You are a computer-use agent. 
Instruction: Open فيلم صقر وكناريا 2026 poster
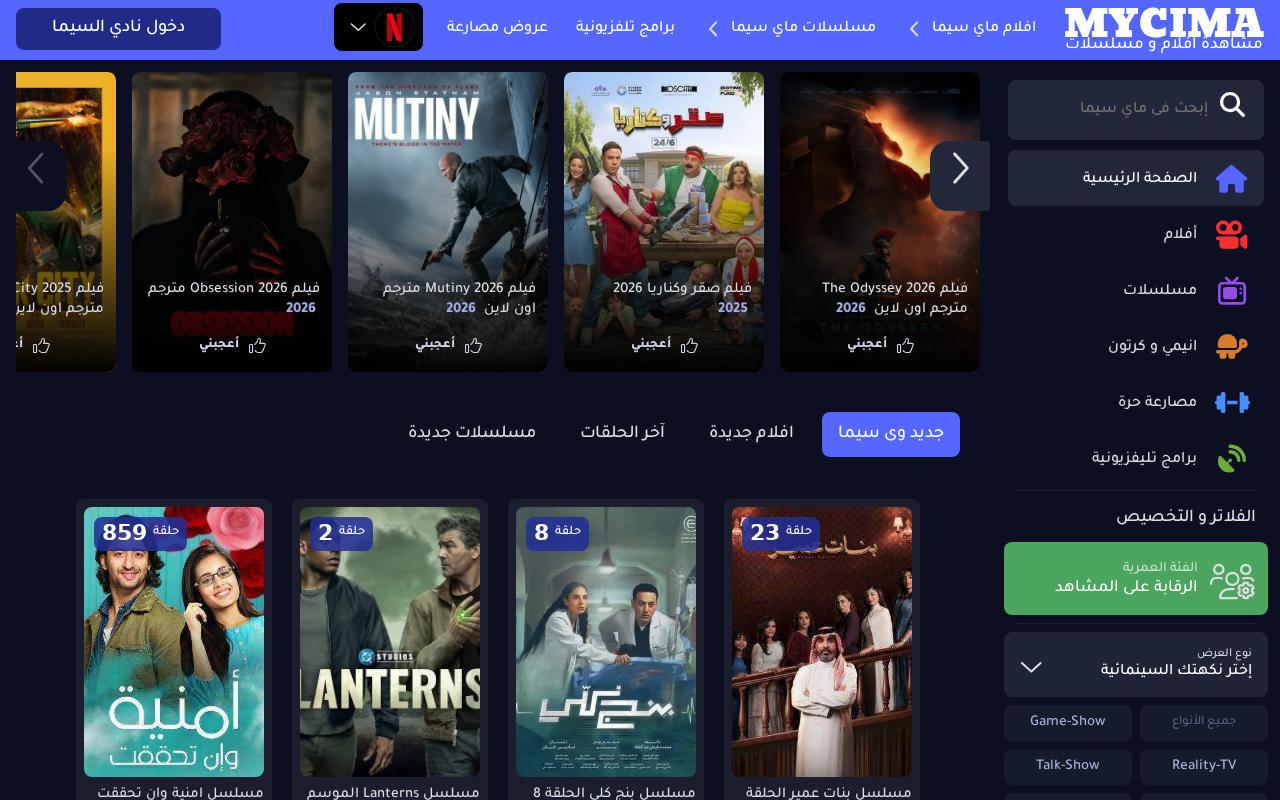[x=664, y=222]
